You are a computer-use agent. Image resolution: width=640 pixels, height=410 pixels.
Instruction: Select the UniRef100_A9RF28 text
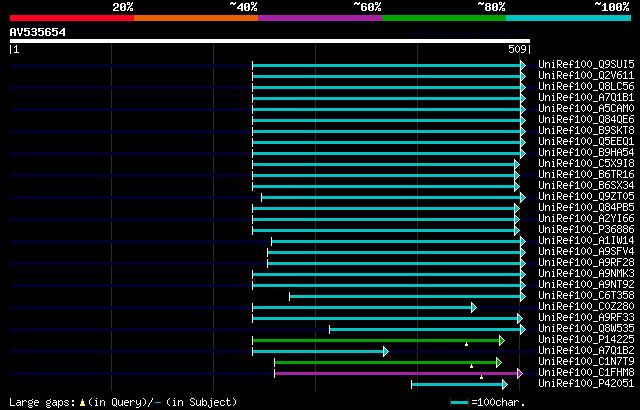pyautogui.click(x=586, y=263)
